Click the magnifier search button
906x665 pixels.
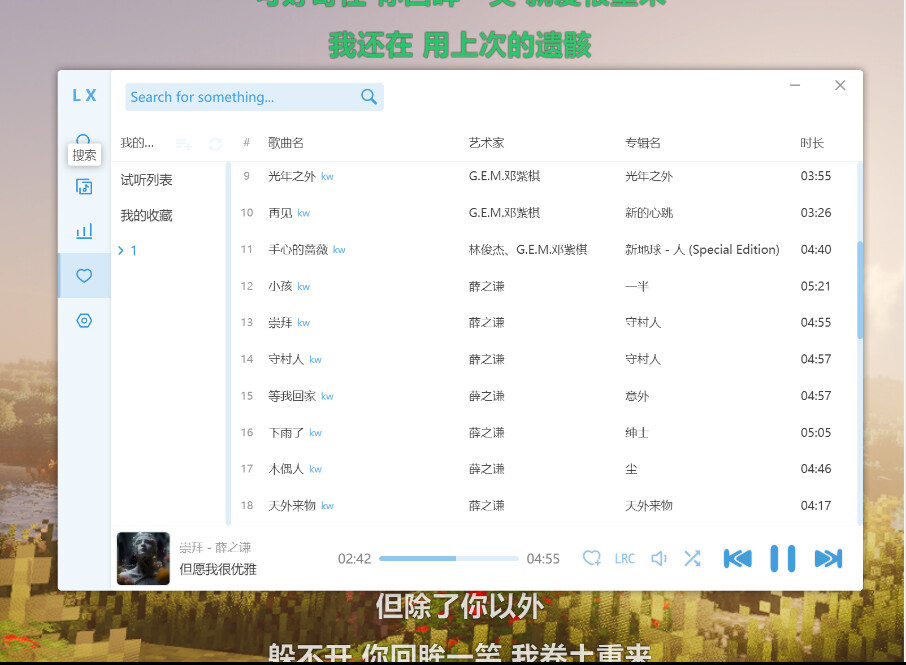pyautogui.click(x=369, y=96)
